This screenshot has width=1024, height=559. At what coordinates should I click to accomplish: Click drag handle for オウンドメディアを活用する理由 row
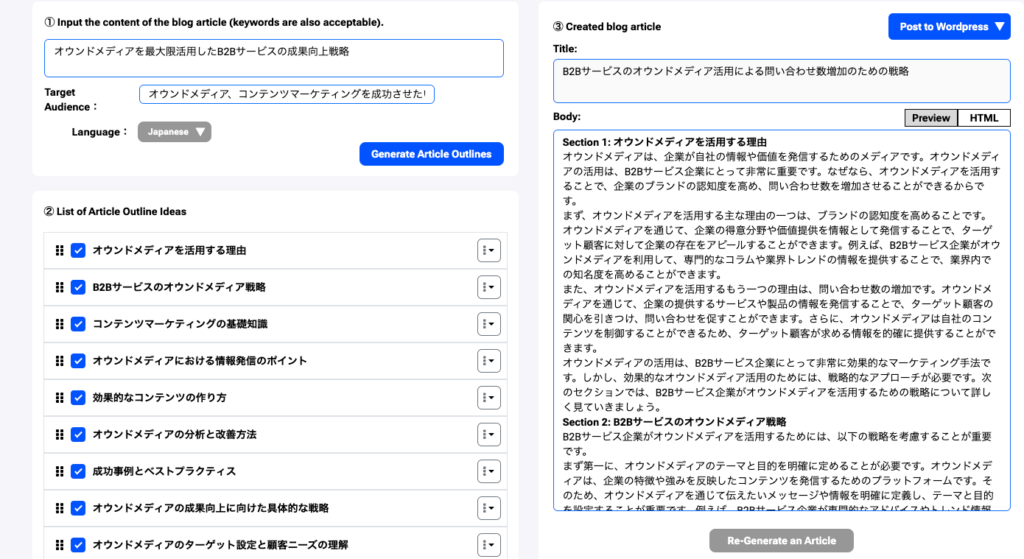tap(59, 251)
